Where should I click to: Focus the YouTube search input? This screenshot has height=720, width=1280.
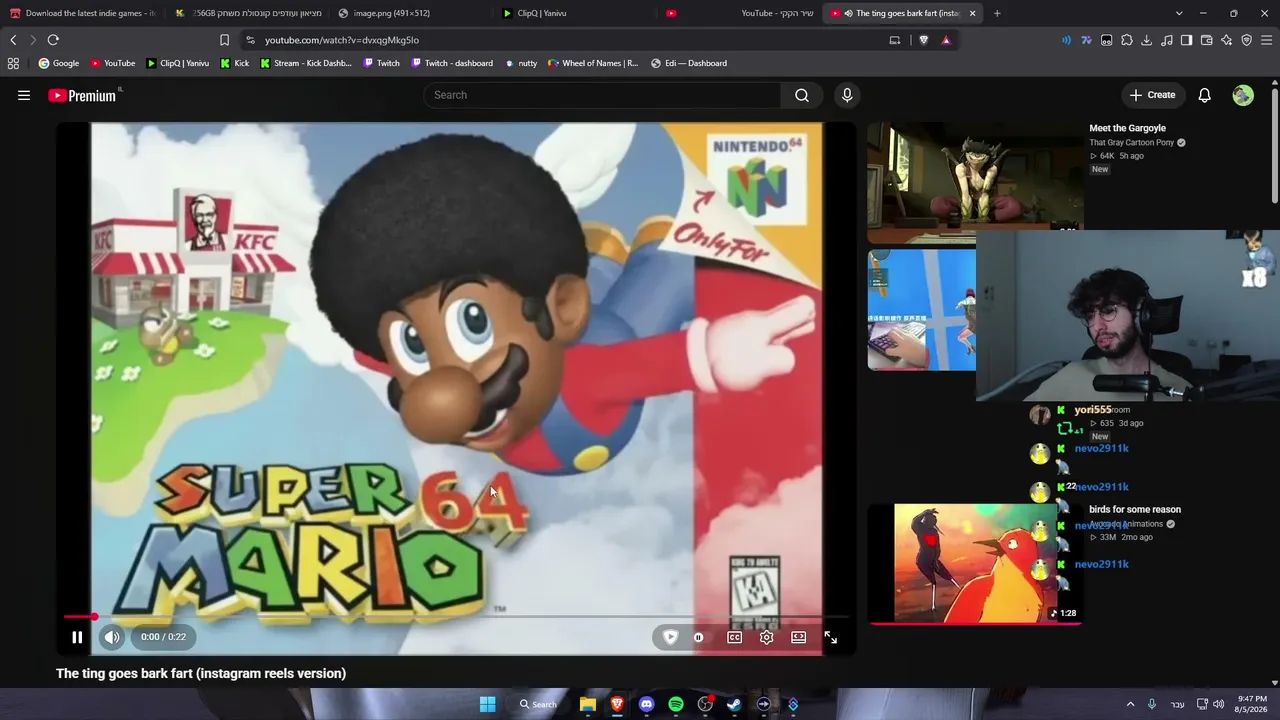(x=602, y=95)
